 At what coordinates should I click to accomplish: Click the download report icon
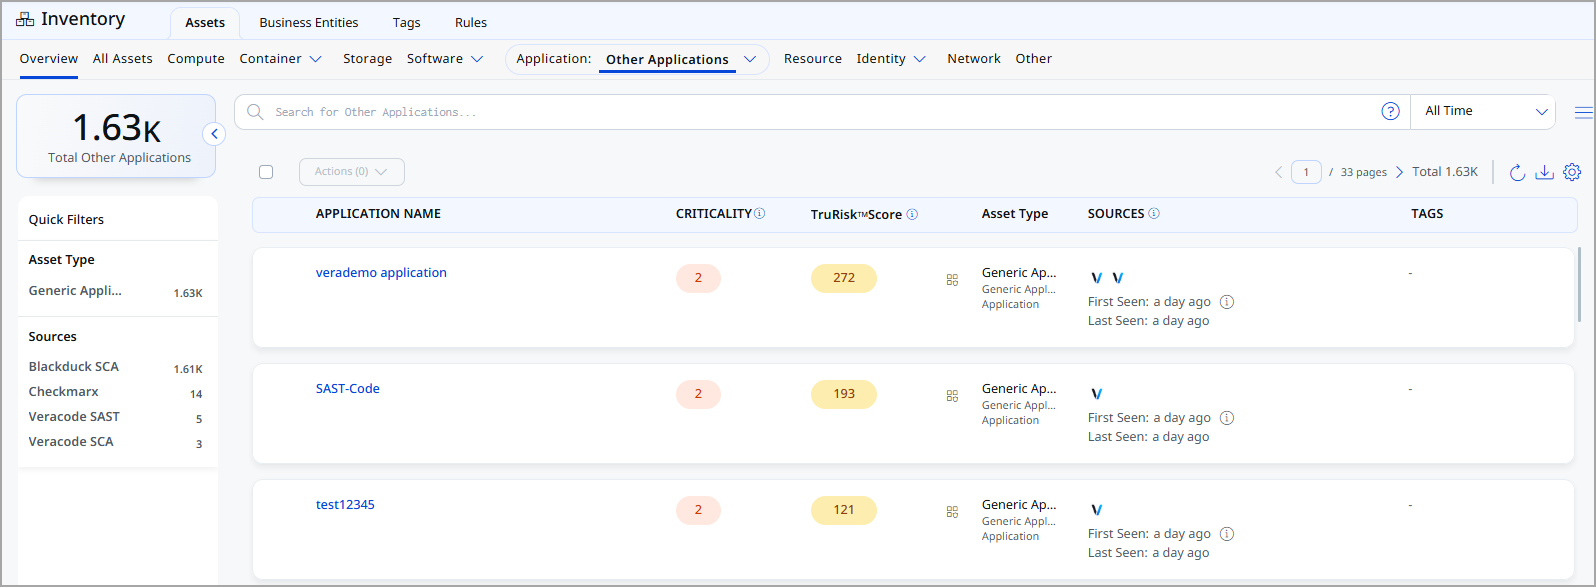[x=1544, y=172]
